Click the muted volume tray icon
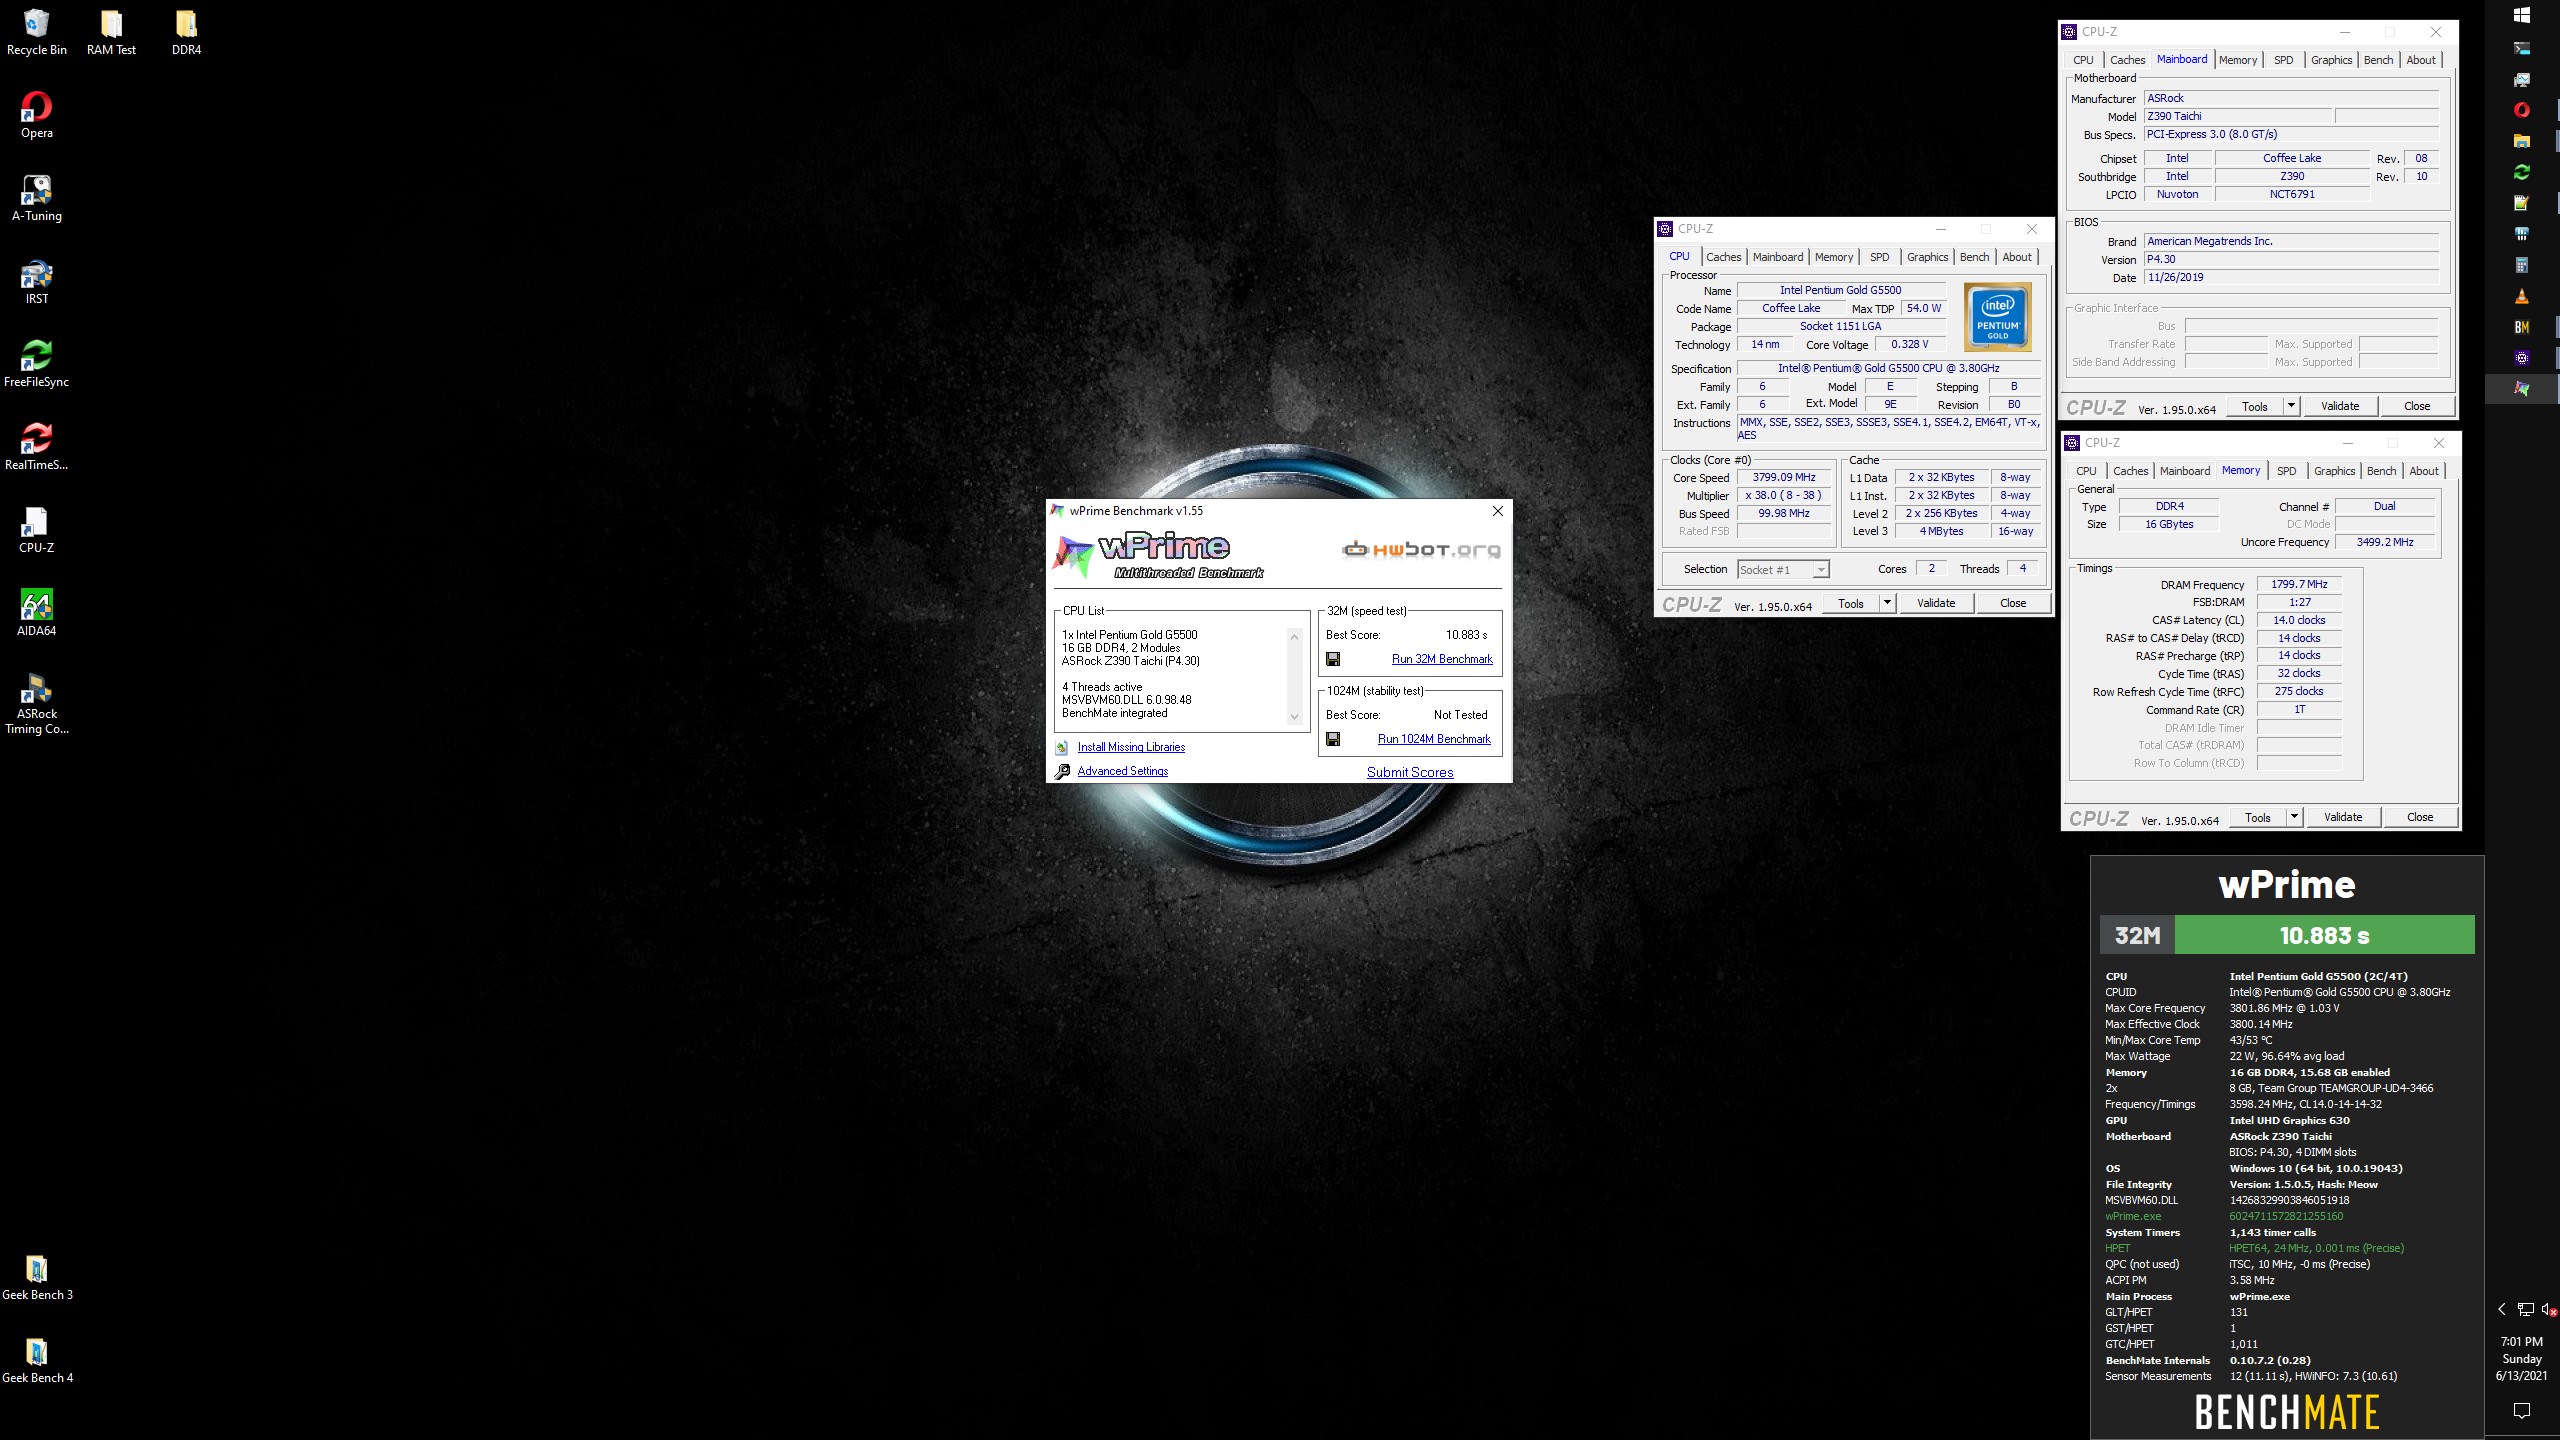The height and width of the screenshot is (1440, 2560). tap(2551, 1309)
